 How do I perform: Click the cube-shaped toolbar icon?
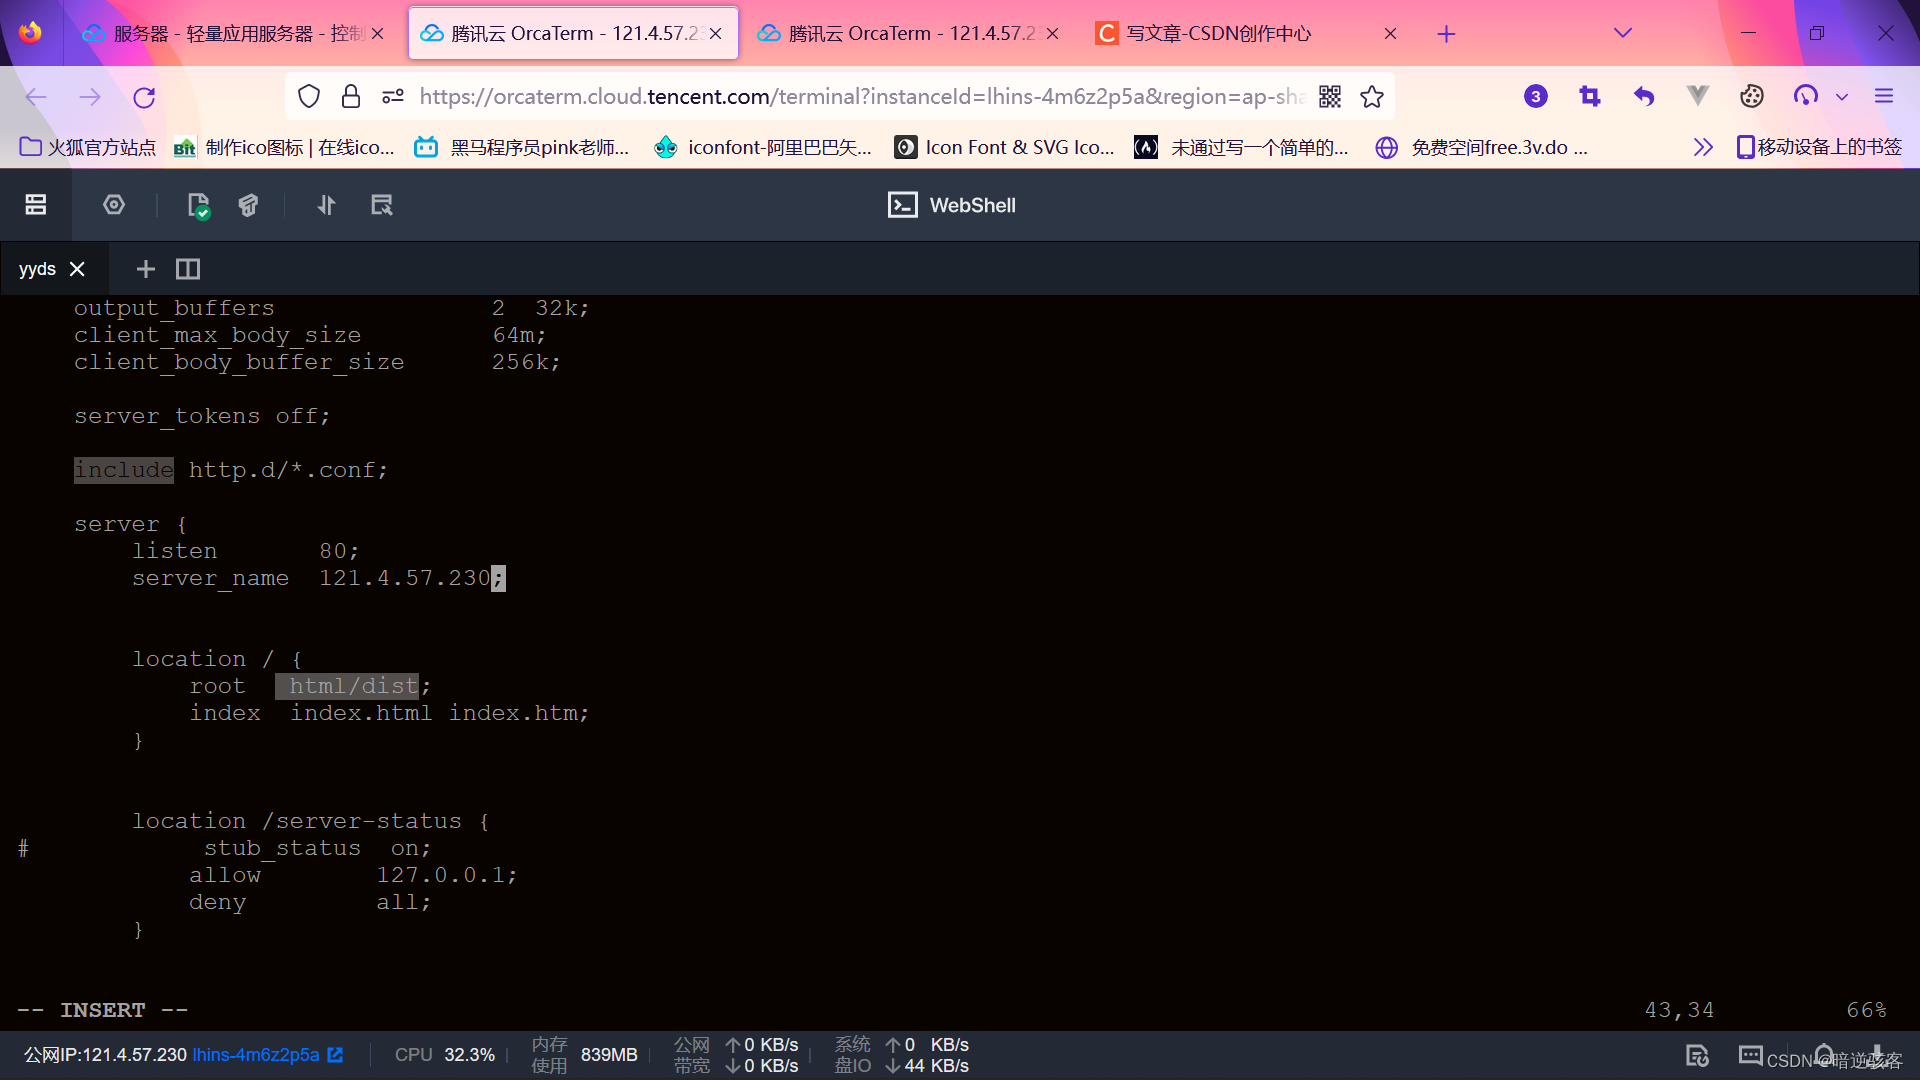click(x=248, y=205)
